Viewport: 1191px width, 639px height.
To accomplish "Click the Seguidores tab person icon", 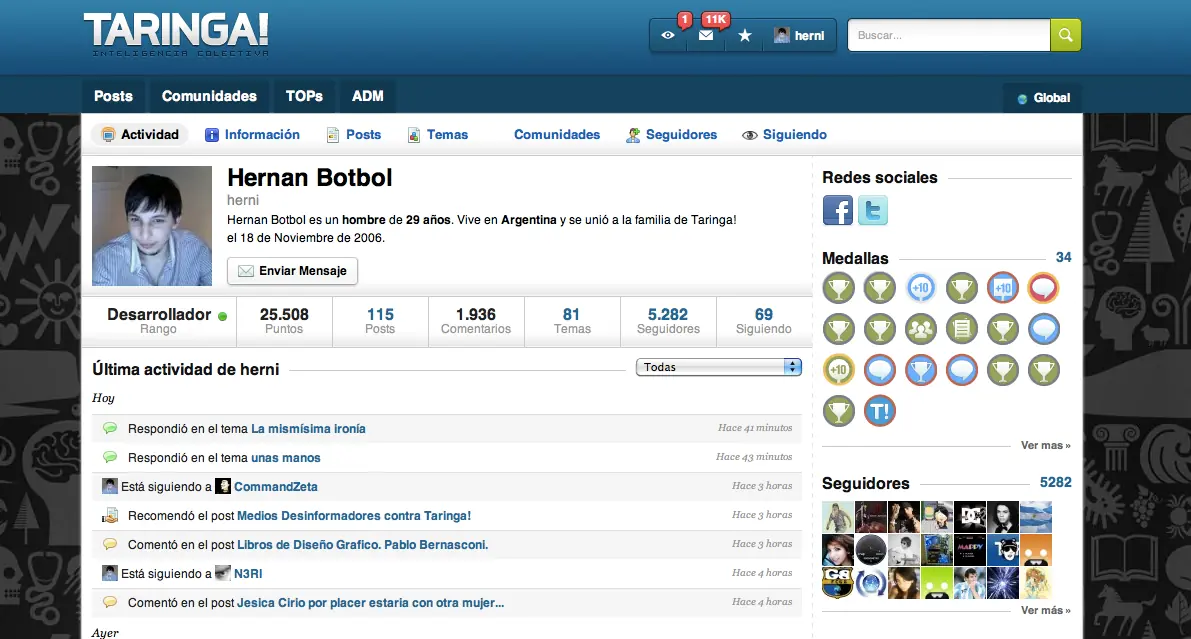I will pos(633,134).
